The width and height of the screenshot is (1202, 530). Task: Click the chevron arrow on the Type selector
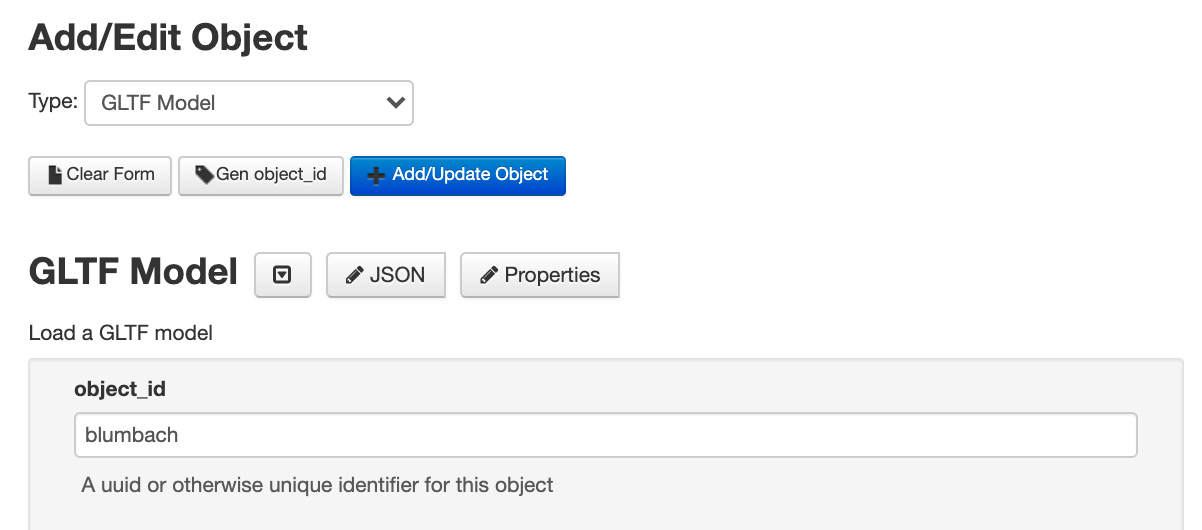(396, 102)
